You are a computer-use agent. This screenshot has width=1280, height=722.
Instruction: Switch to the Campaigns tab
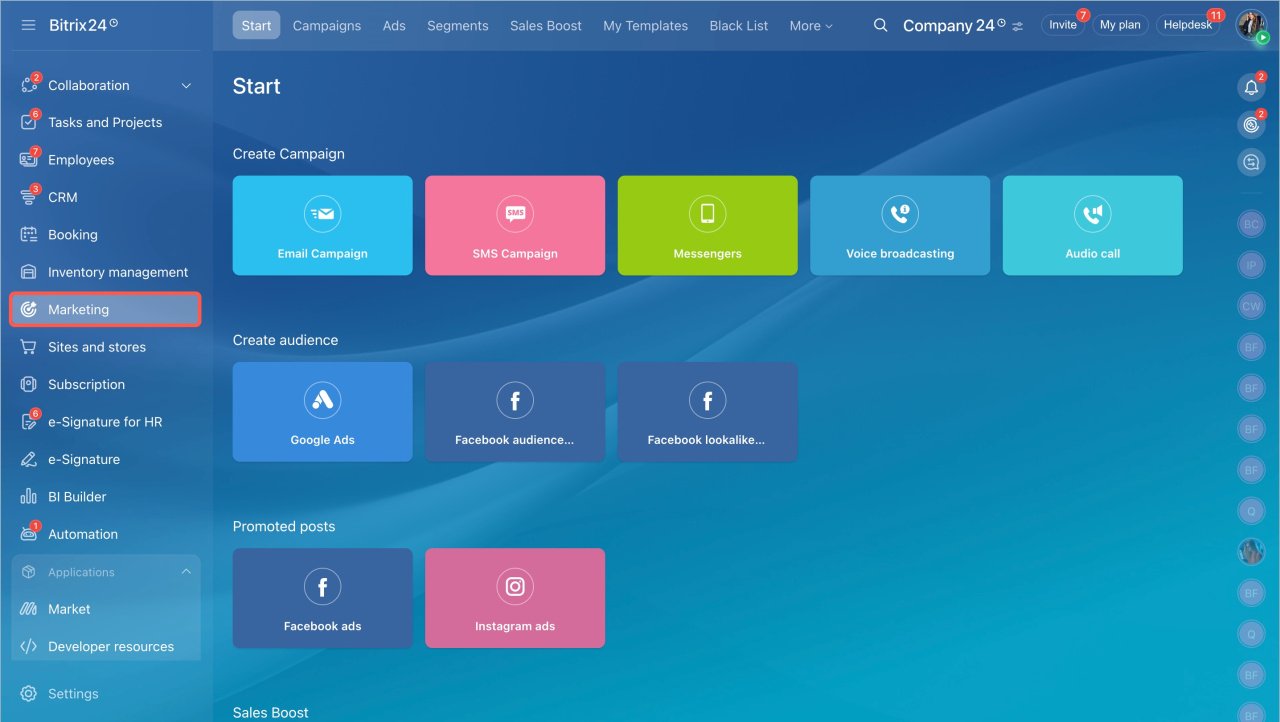(x=327, y=26)
